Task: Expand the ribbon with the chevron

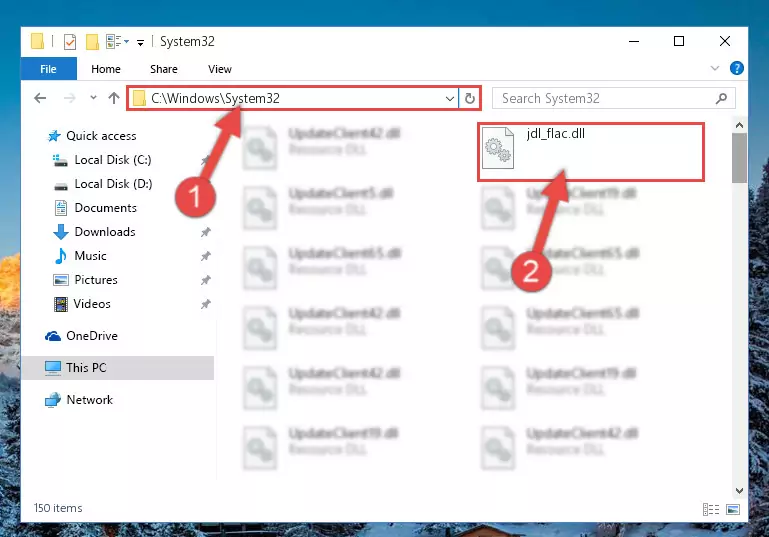Action: 715,69
